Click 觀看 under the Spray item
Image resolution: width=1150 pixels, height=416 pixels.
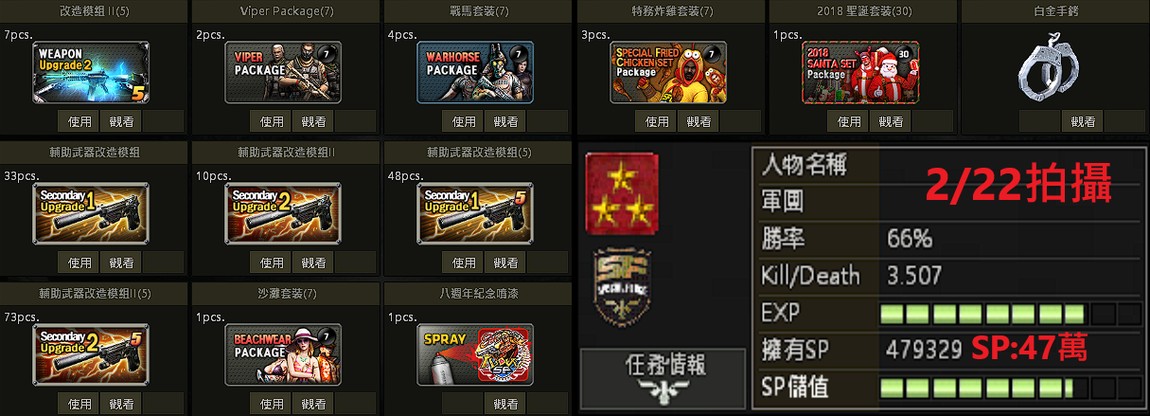(x=506, y=404)
